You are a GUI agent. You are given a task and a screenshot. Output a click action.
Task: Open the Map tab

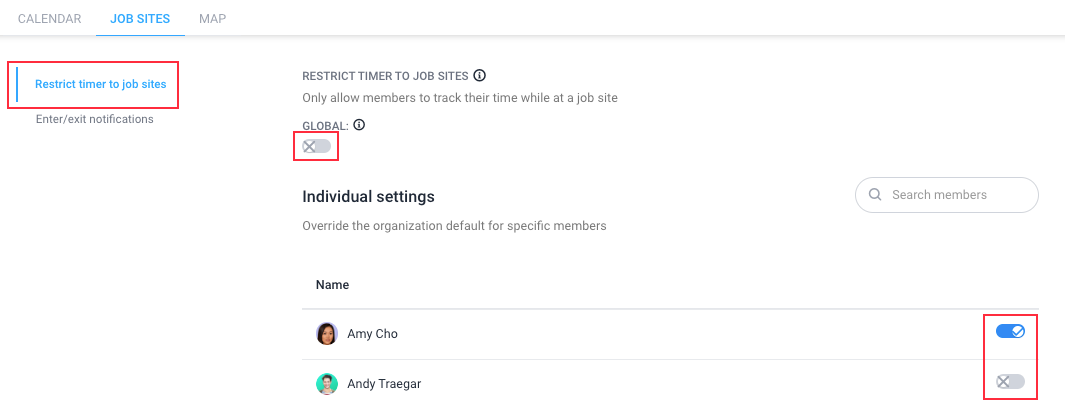coord(213,18)
